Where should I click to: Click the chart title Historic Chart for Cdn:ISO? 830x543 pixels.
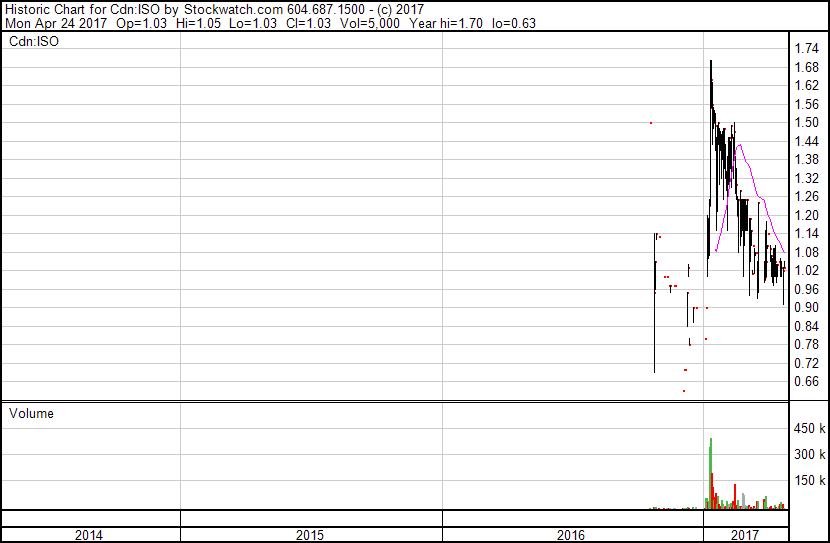click(82, 10)
